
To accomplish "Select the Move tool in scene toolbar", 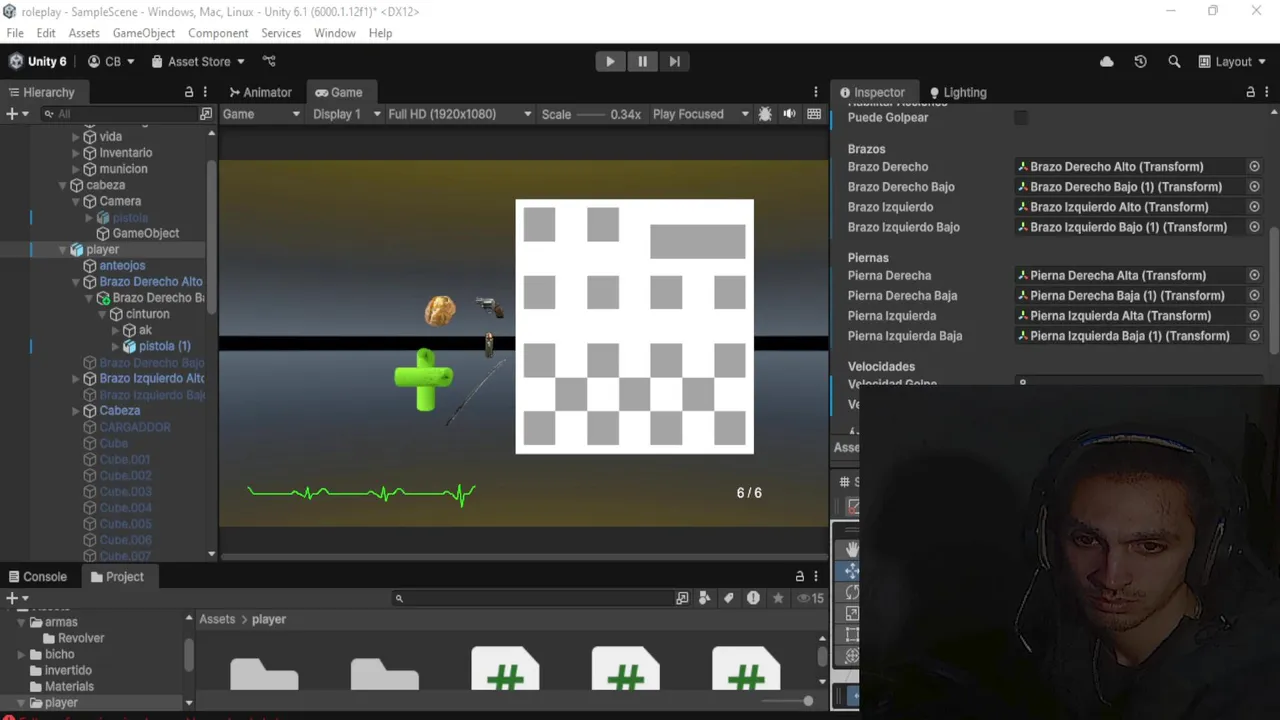I will 851,571.
